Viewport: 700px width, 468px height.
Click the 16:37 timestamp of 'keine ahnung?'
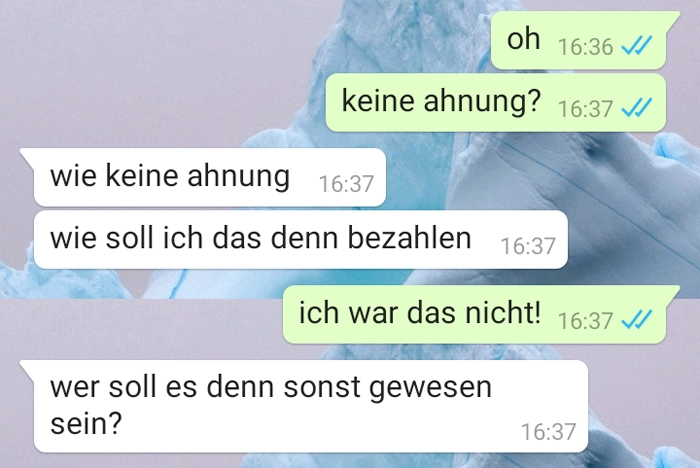point(585,109)
